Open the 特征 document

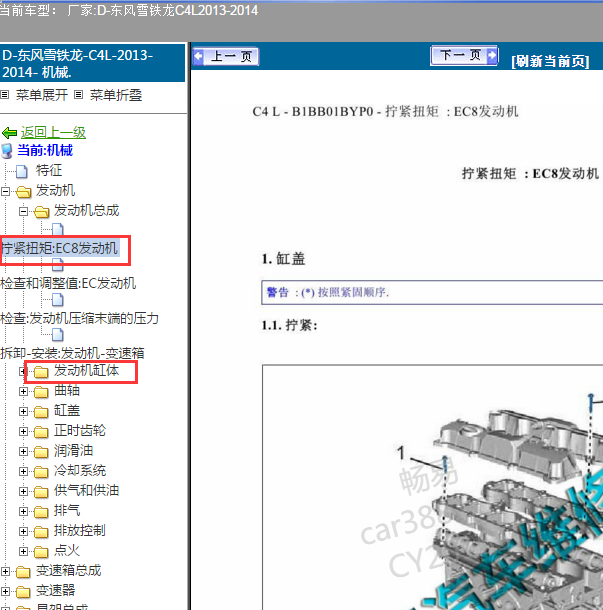(x=49, y=170)
